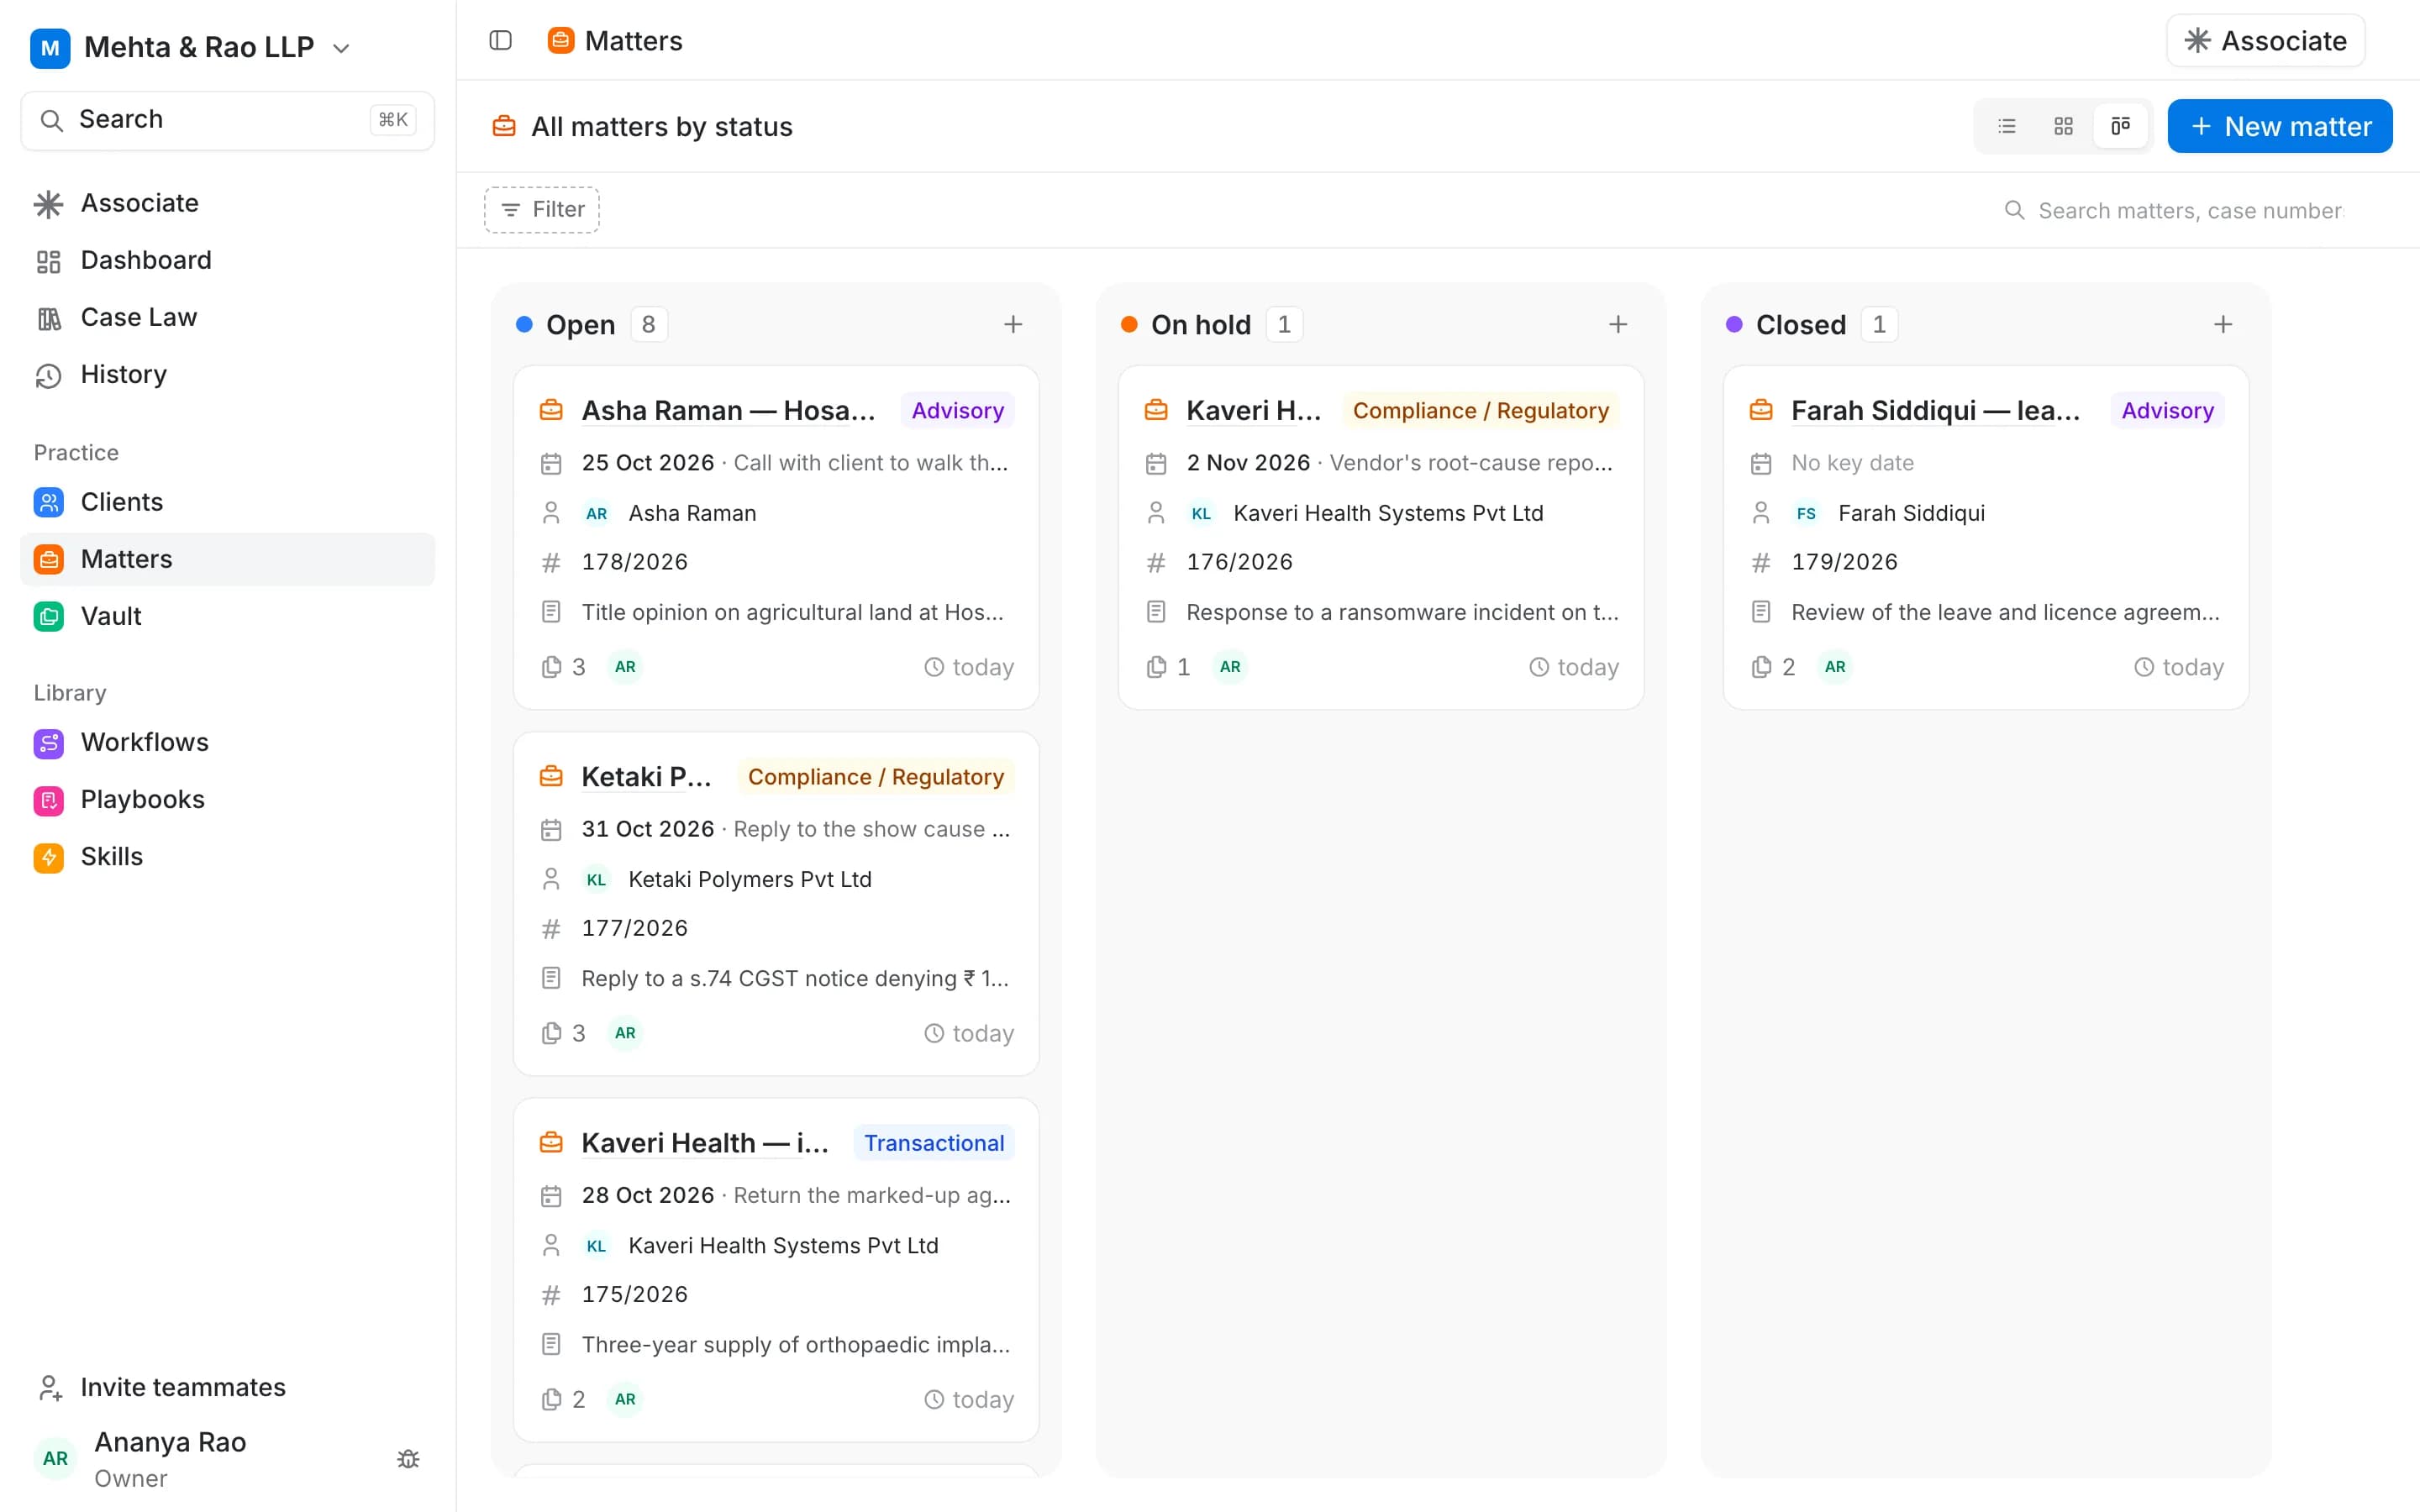Screen dimensions: 2420x1512
Task: Open the Ketaki P... matter card title
Action: (646, 776)
